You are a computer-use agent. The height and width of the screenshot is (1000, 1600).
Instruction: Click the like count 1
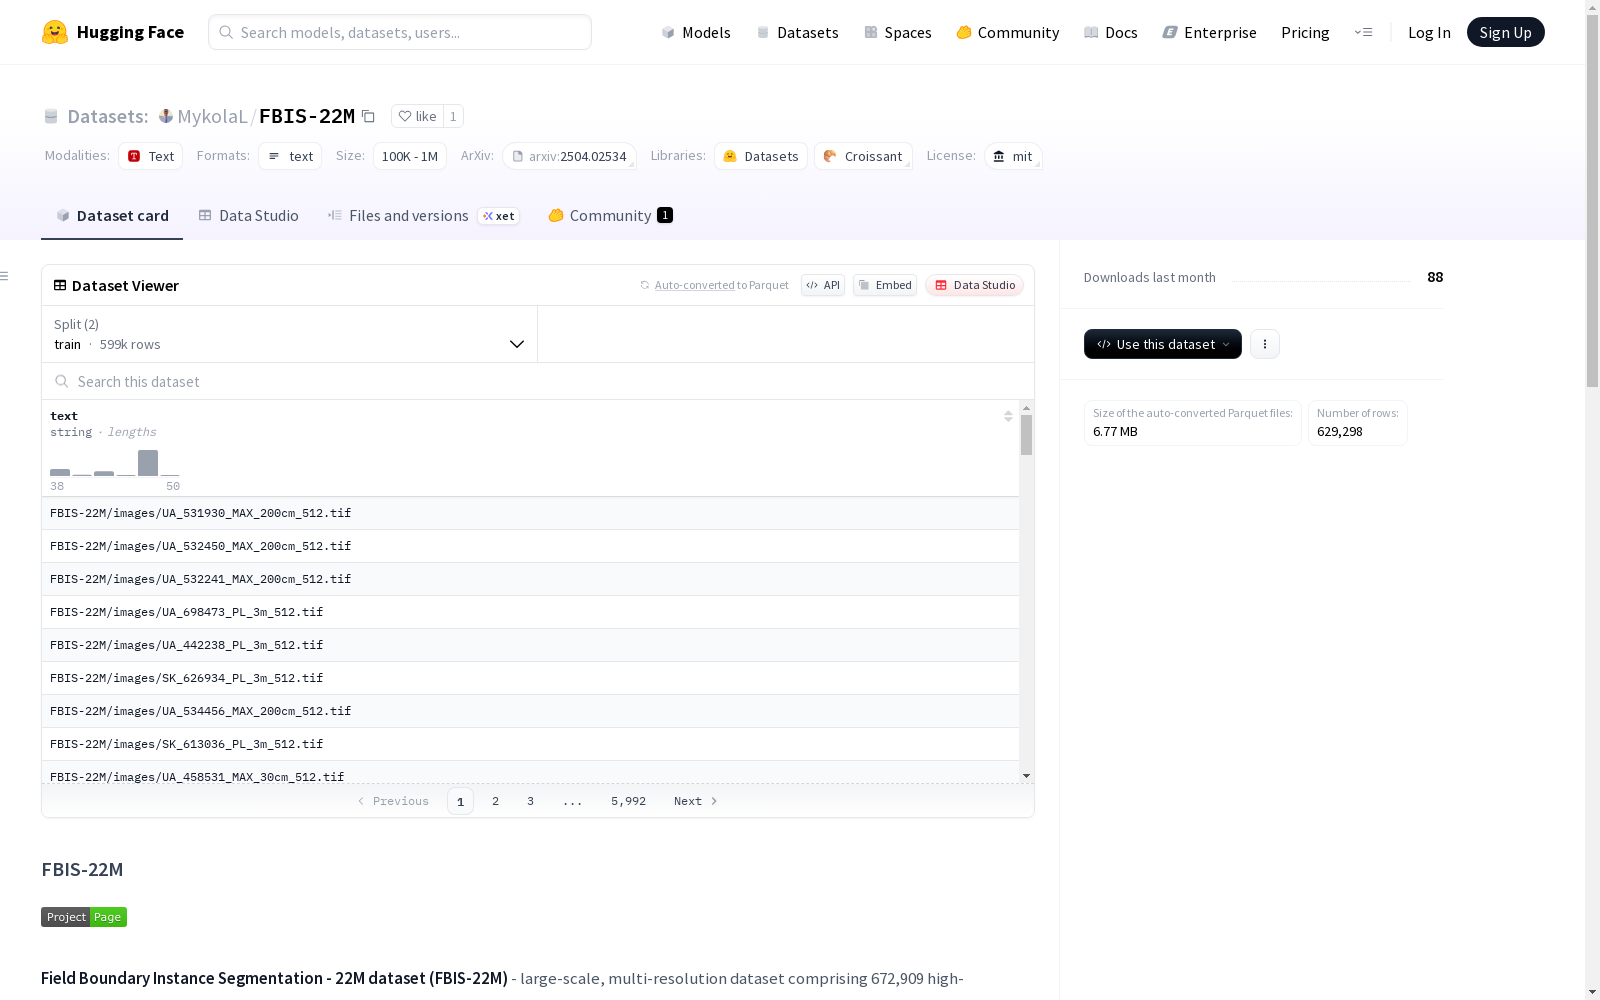coord(453,116)
